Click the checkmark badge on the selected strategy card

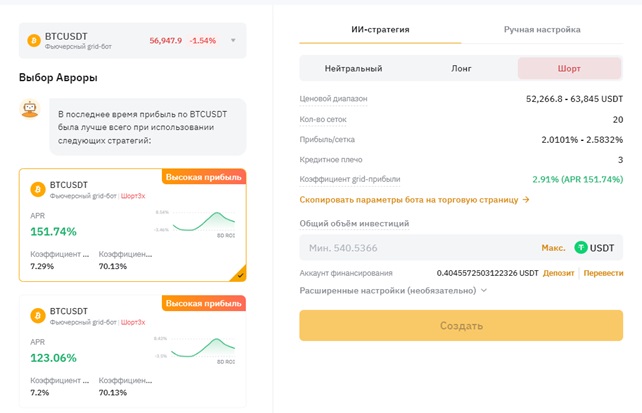click(238, 273)
